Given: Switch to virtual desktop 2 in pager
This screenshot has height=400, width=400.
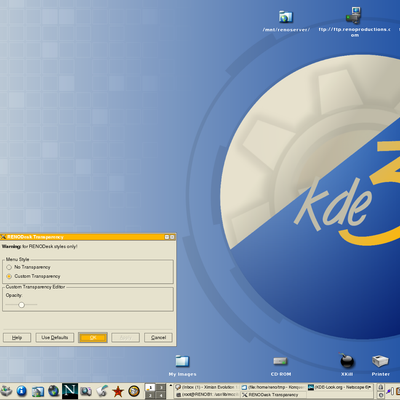Looking at the screenshot, I should [x=150, y=395].
